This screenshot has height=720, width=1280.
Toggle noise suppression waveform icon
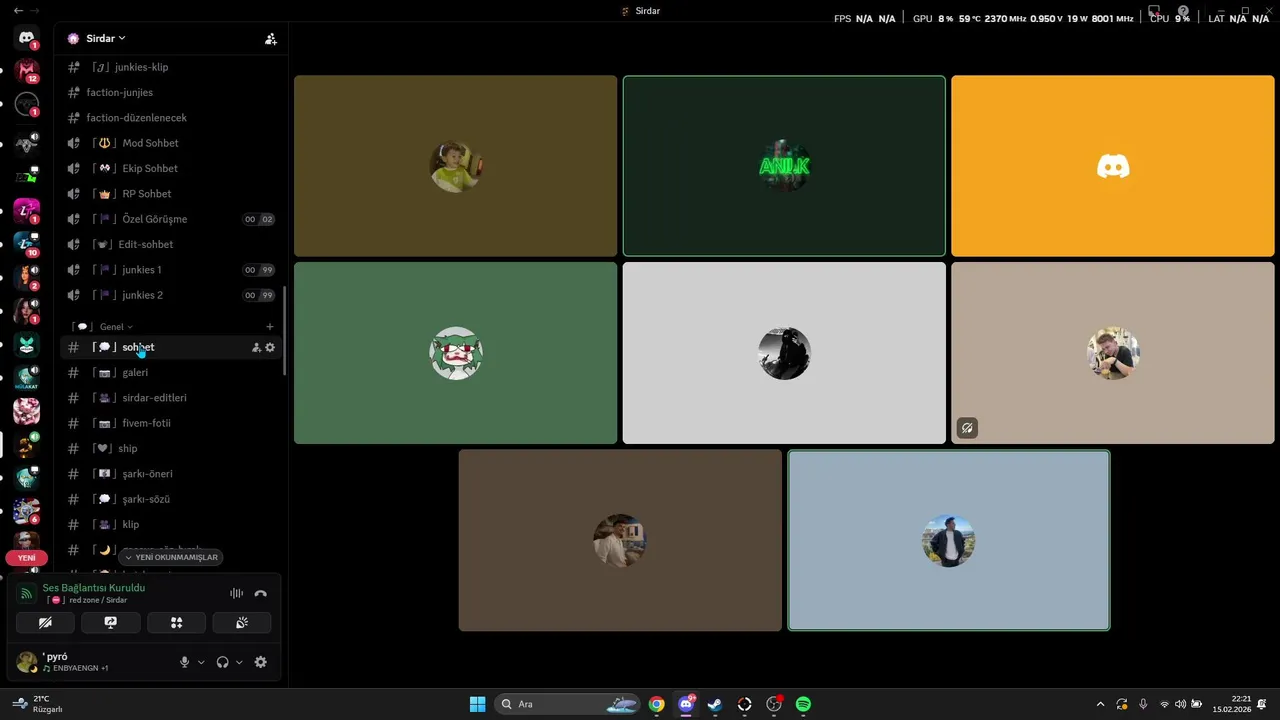236,594
